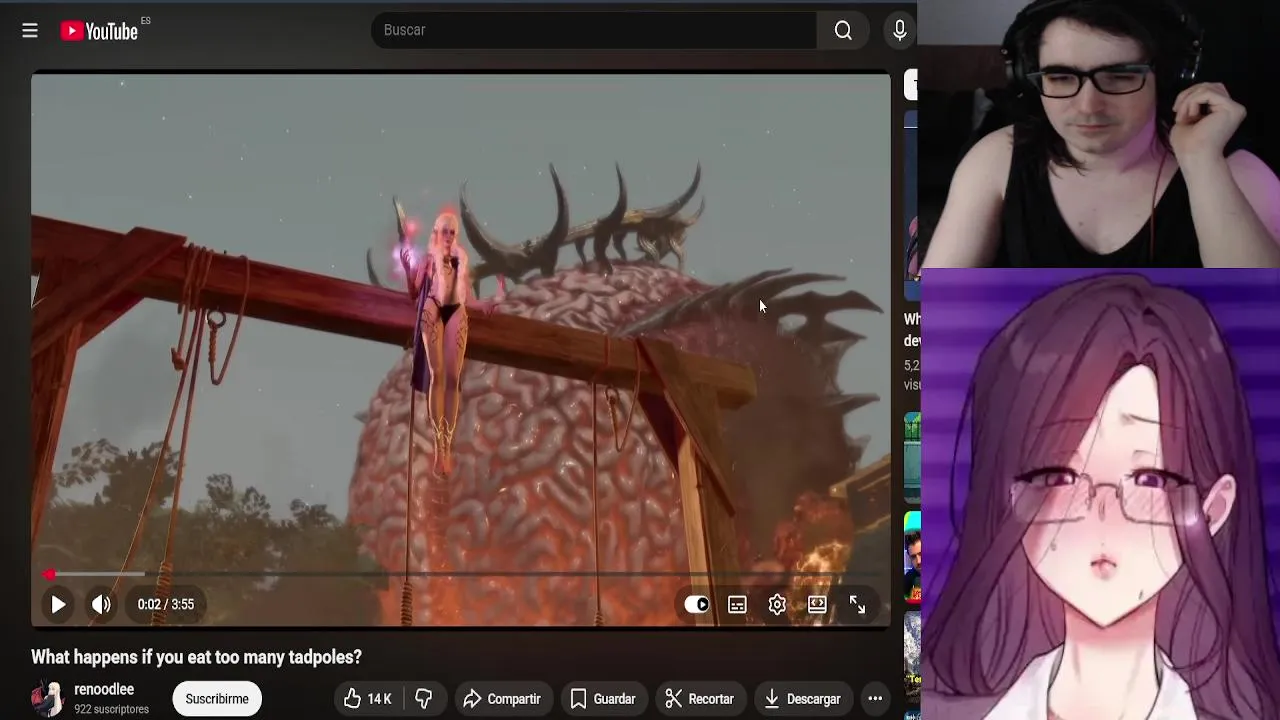The image size is (1280, 720).
Task: Create a clip using Recortar
Action: [699, 699]
